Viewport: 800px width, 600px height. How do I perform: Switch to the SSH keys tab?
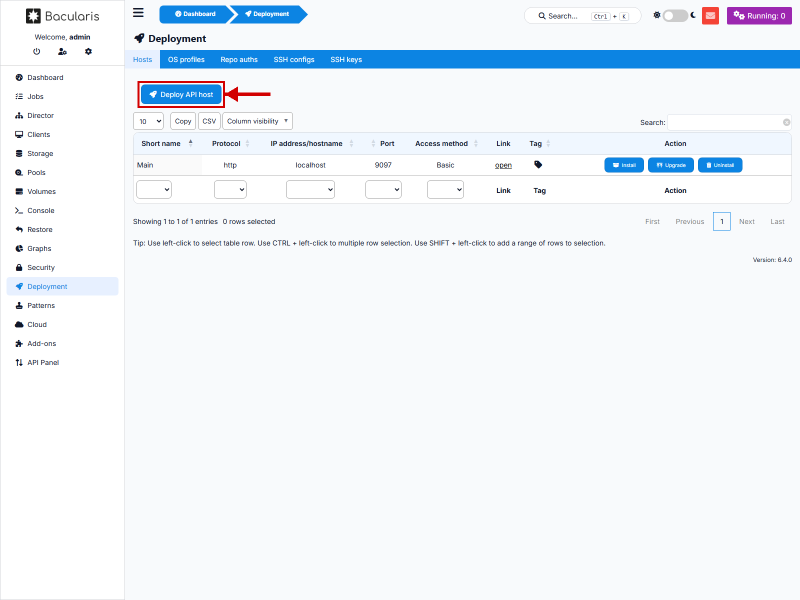coord(346,60)
